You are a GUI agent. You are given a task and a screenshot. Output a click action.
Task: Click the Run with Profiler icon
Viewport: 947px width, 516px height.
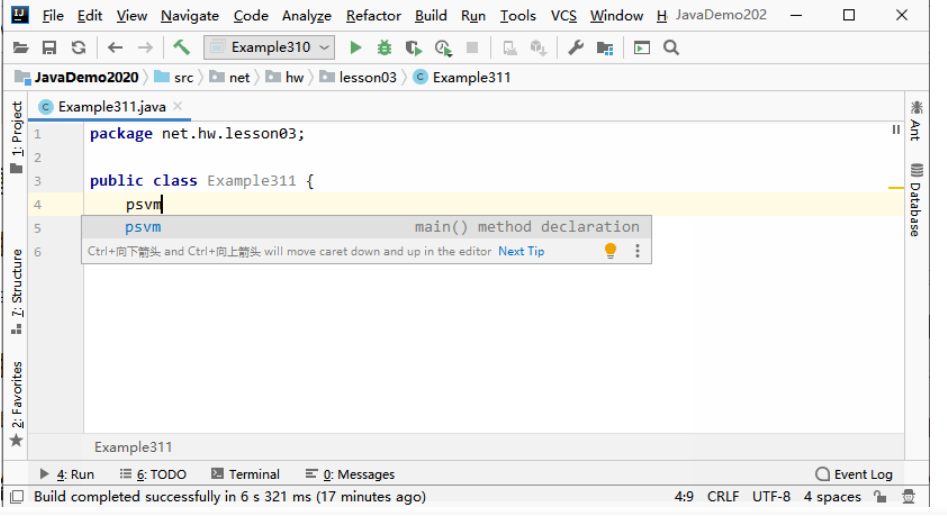point(443,48)
